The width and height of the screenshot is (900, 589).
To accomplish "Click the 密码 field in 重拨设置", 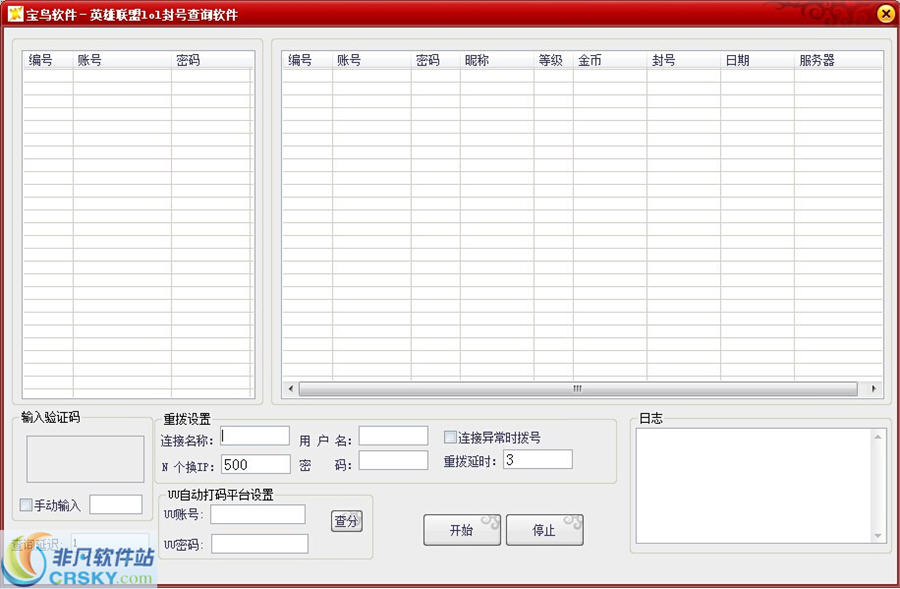I will coord(393,460).
